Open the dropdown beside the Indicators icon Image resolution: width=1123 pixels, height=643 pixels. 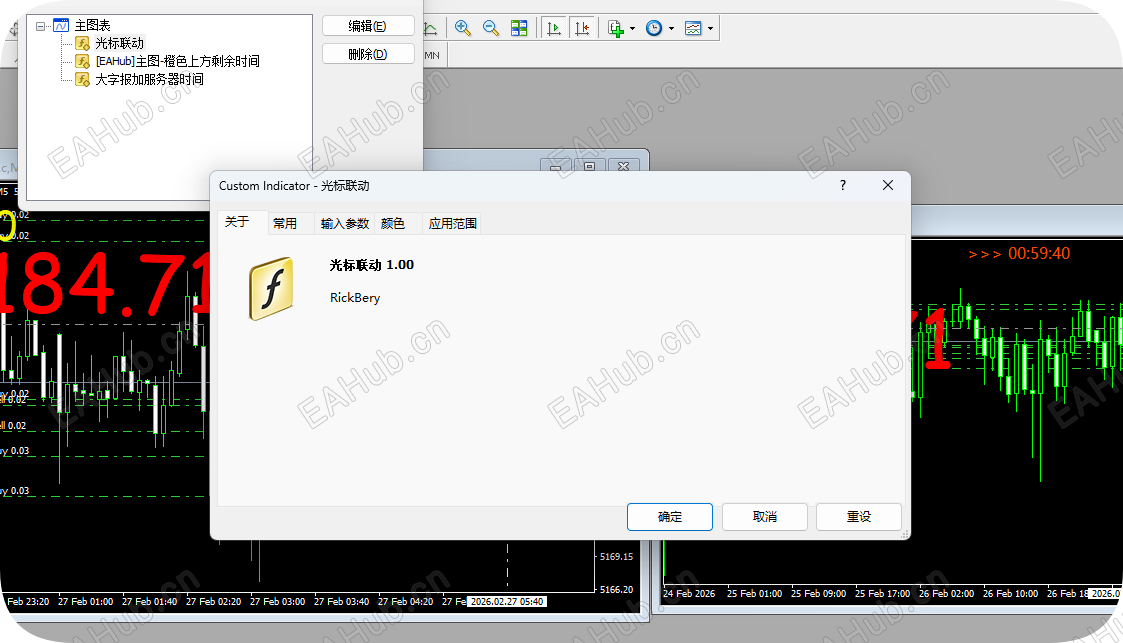pos(709,27)
